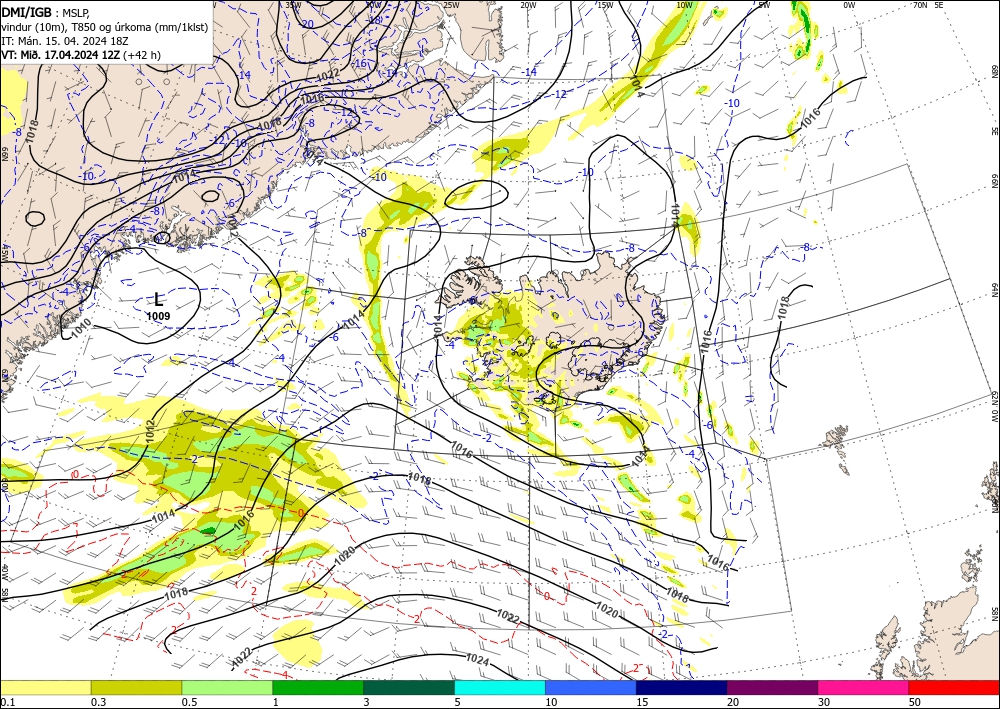Image resolution: width=1000 pixels, height=709 pixels.
Task: Click the legend value '0.1'
Action: 7,702
